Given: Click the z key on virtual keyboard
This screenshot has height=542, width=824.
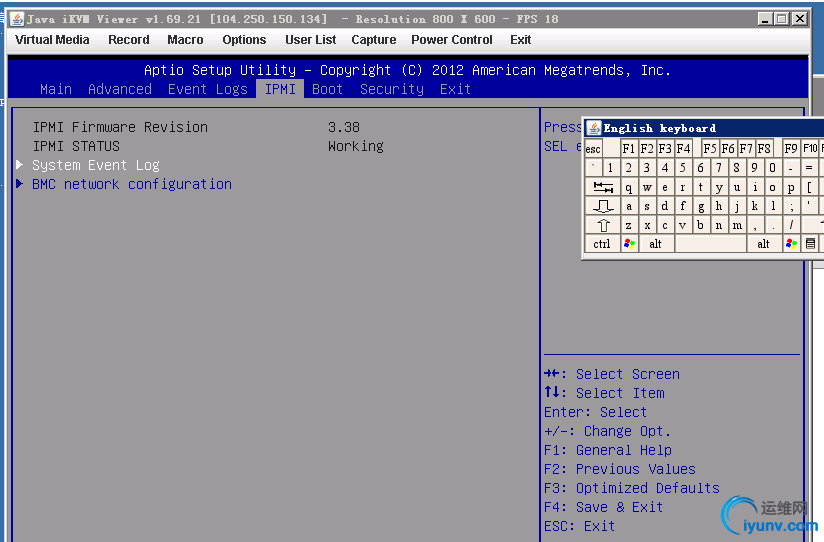Looking at the screenshot, I should pos(629,225).
